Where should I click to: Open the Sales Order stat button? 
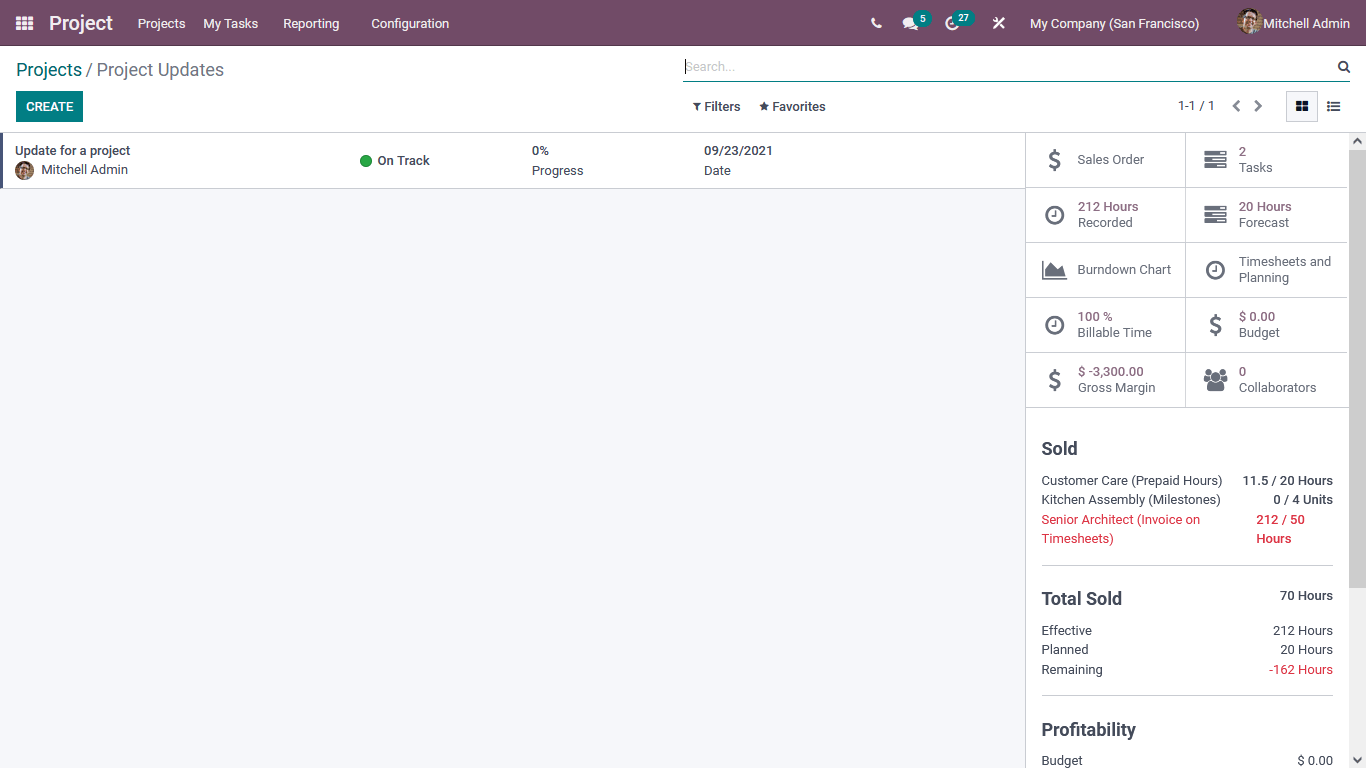(x=1105, y=160)
